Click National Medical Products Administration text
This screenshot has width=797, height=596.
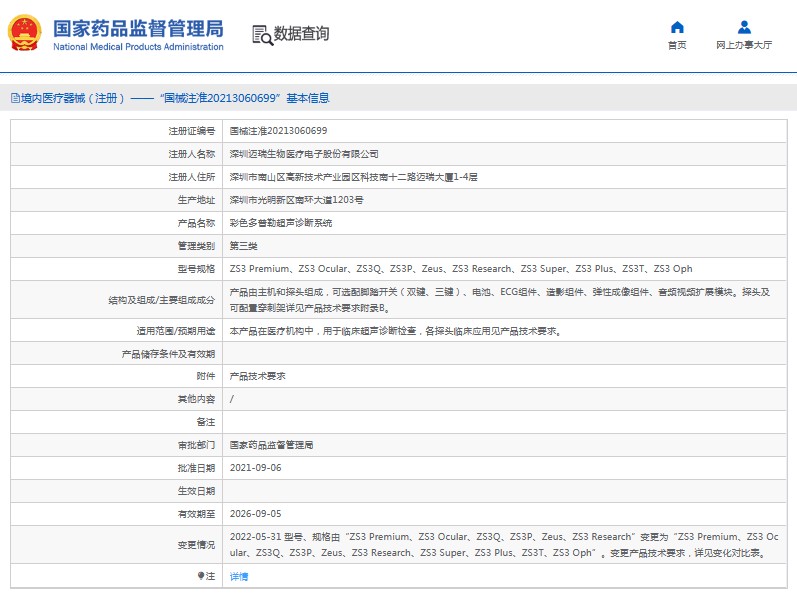[x=138, y=47]
